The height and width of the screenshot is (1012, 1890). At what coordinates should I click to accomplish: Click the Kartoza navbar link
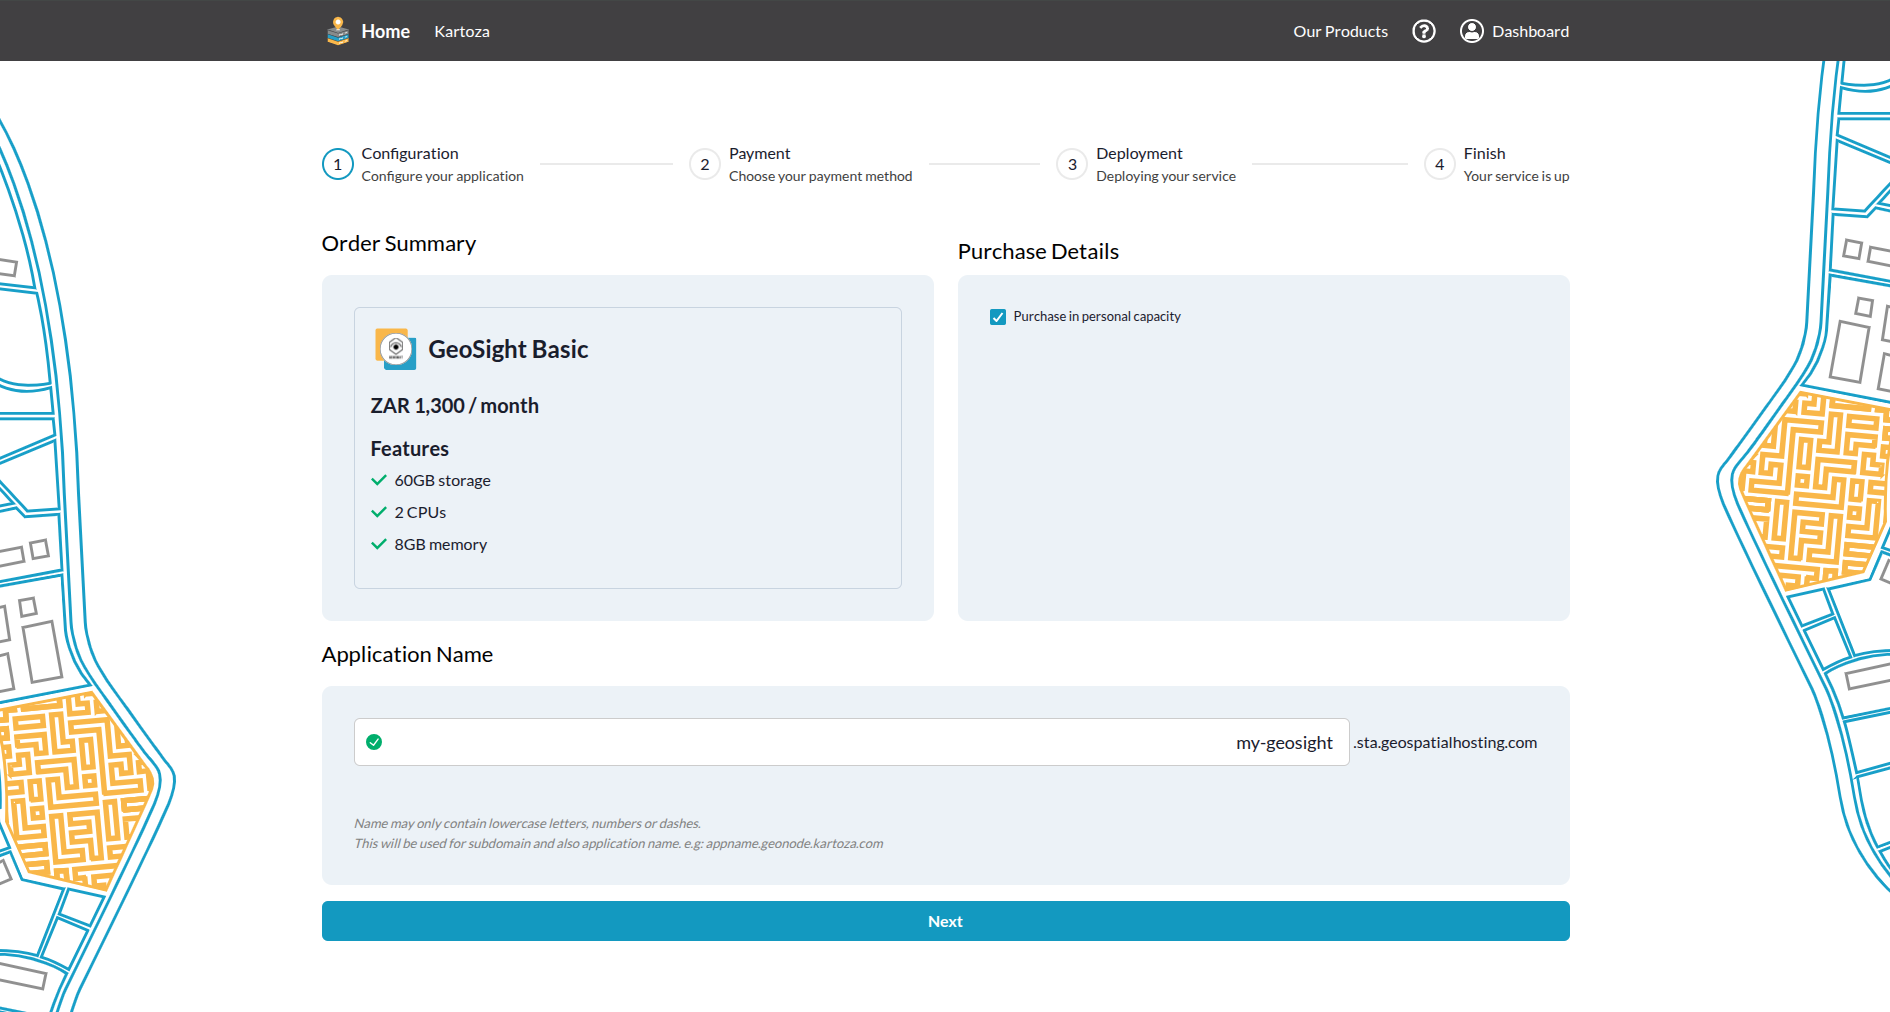(x=462, y=31)
